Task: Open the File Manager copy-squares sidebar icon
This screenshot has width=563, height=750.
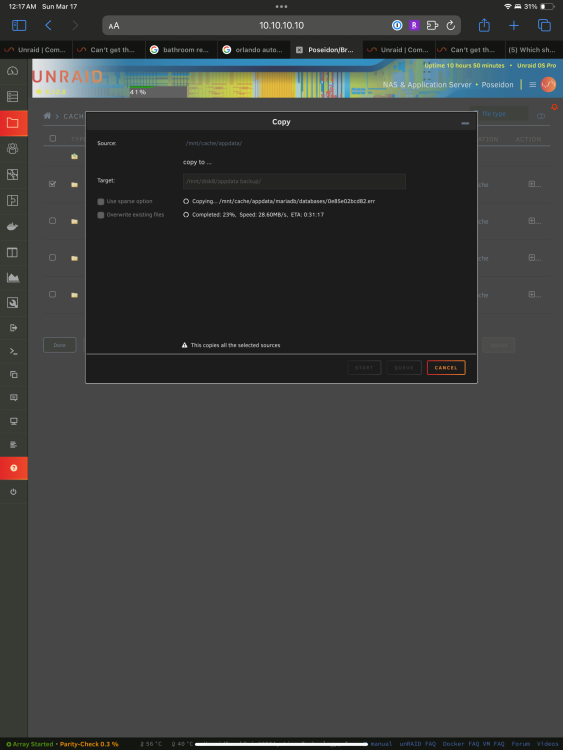Action: 13,375
